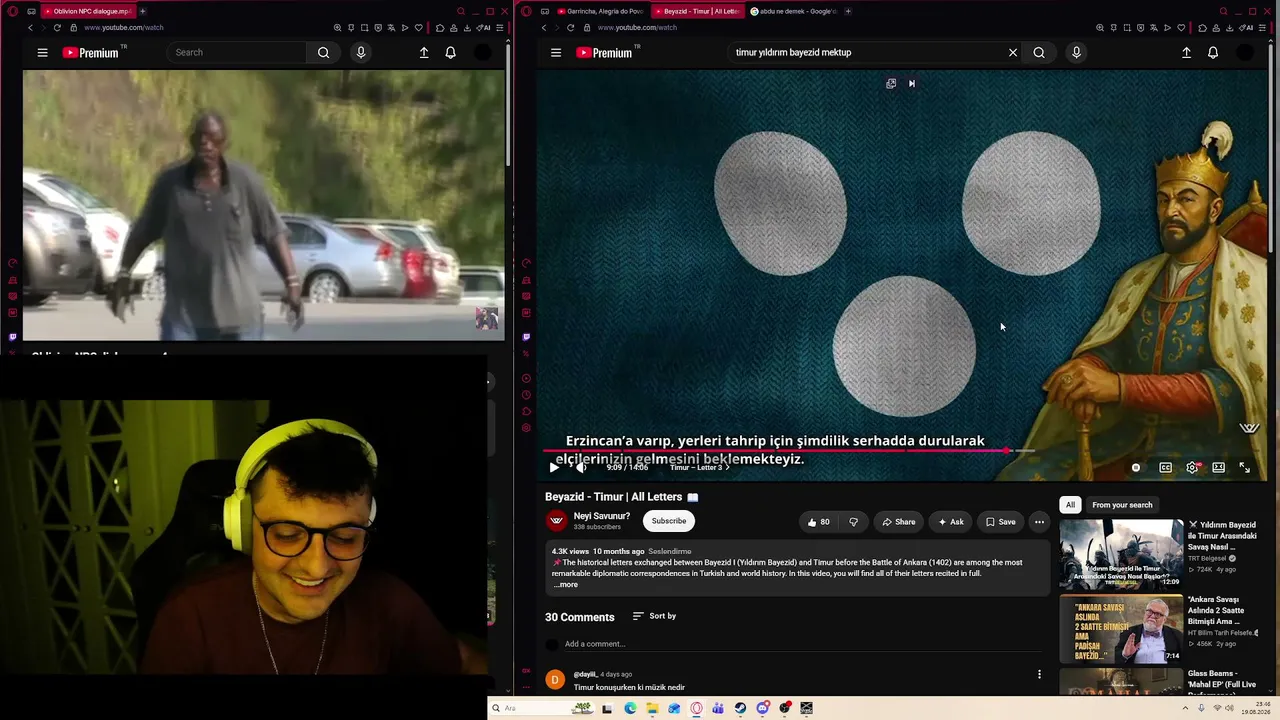Open the Opera menu in left browser window

pyautogui.click(x=13, y=11)
